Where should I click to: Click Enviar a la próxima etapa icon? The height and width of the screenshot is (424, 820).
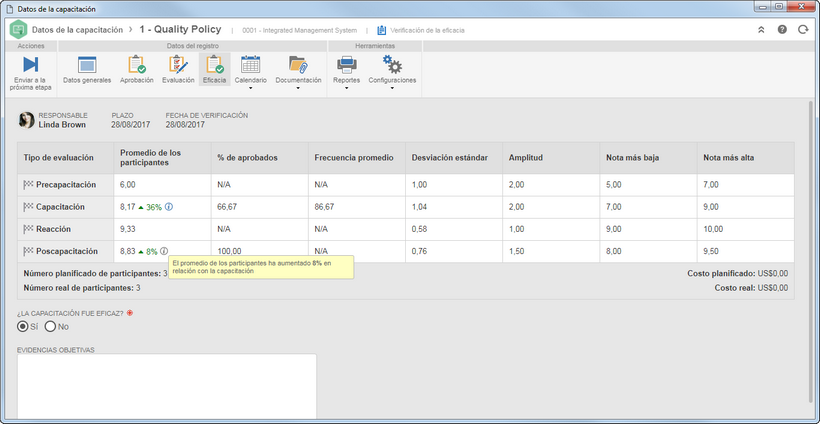(30, 65)
